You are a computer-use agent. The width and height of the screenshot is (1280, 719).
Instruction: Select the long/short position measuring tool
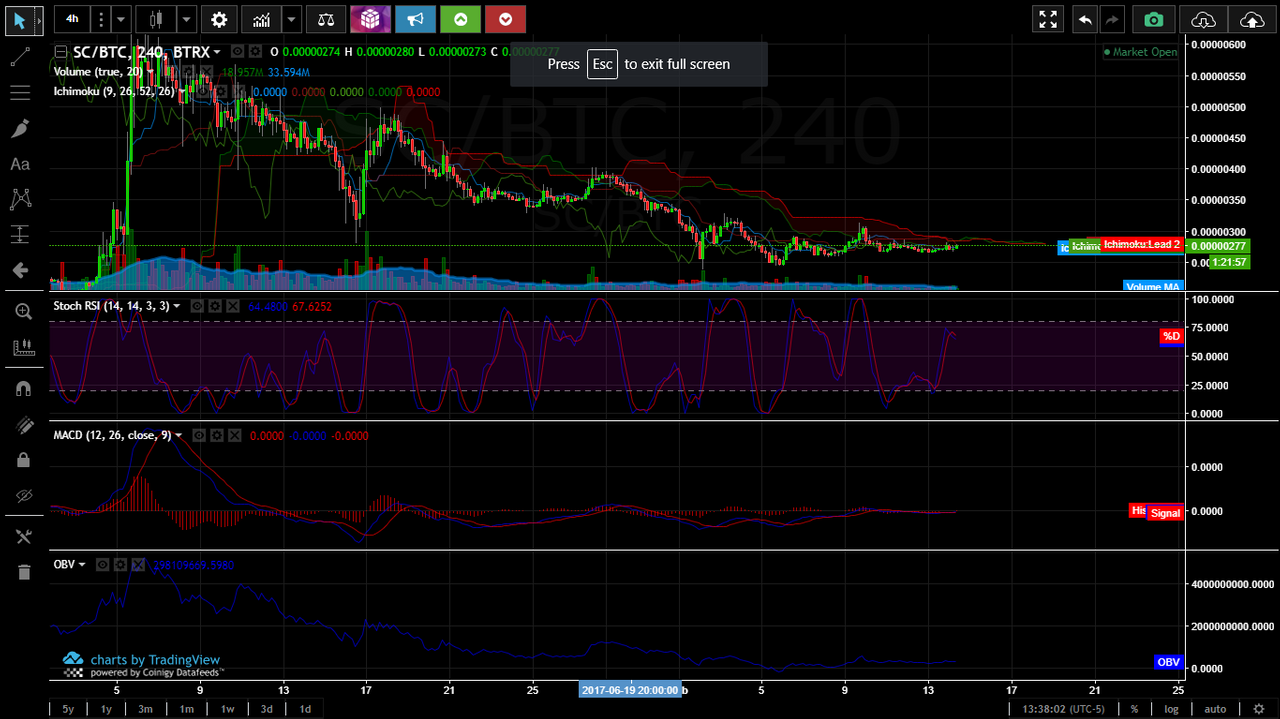tap(20, 234)
